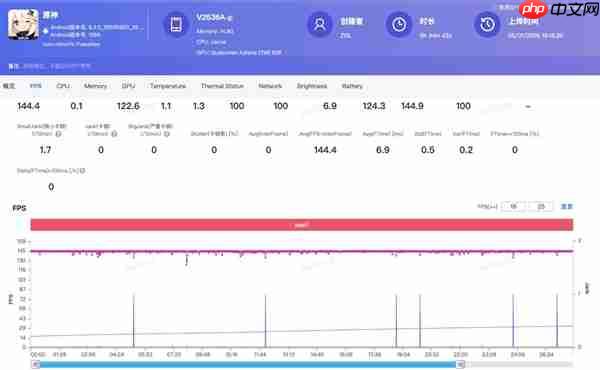Click the left handle of the timeline range slider
This screenshot has height=370, width=600.
pyautogui.click(x=36, y=365)
